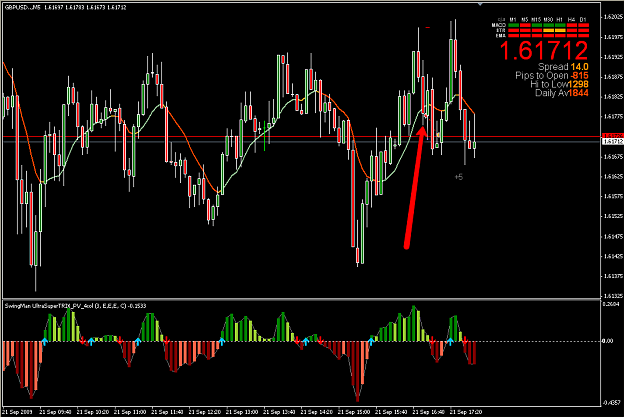625x418 pixels.
Task: Click the Hi to Low 1298 readout
Action: pyautogui.click(x=559, y=84)
